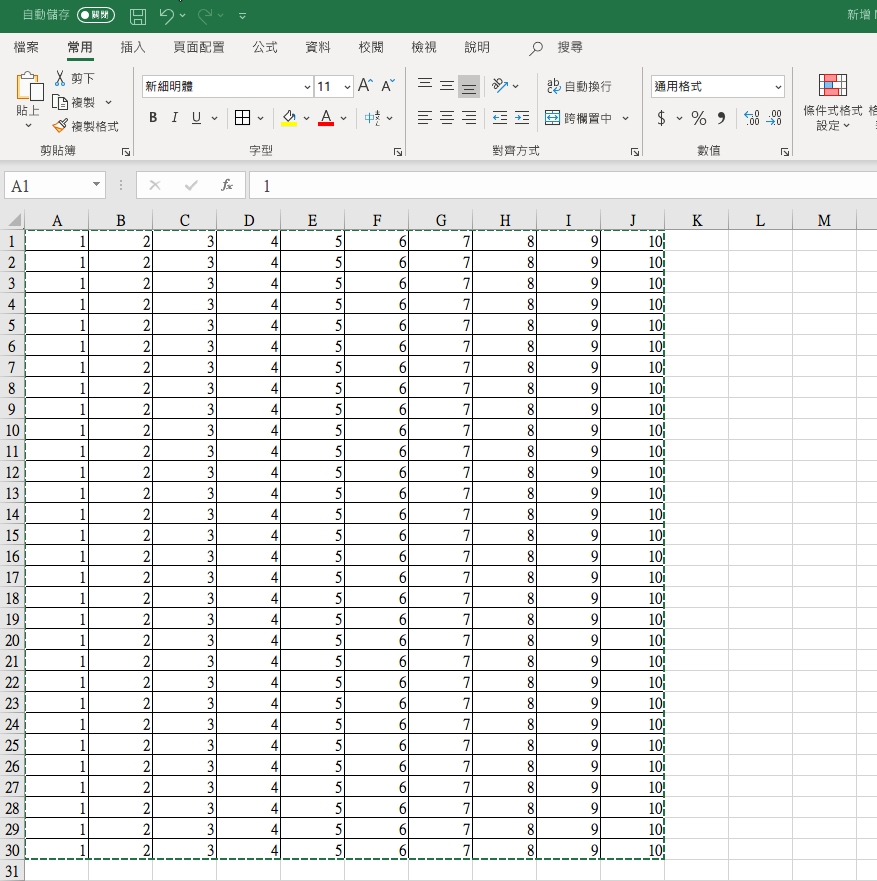Click the Format Painter brush icon
Viewport: 877px width, 881px height.
tap(60, 127)
